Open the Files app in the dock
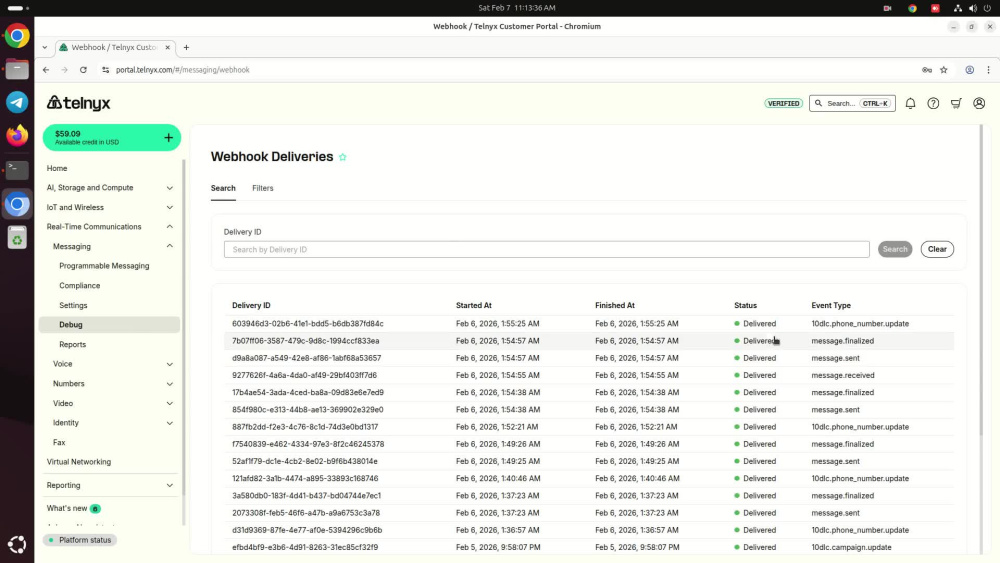The width and height of the screenshot is (1000, 563). [17, 69]
